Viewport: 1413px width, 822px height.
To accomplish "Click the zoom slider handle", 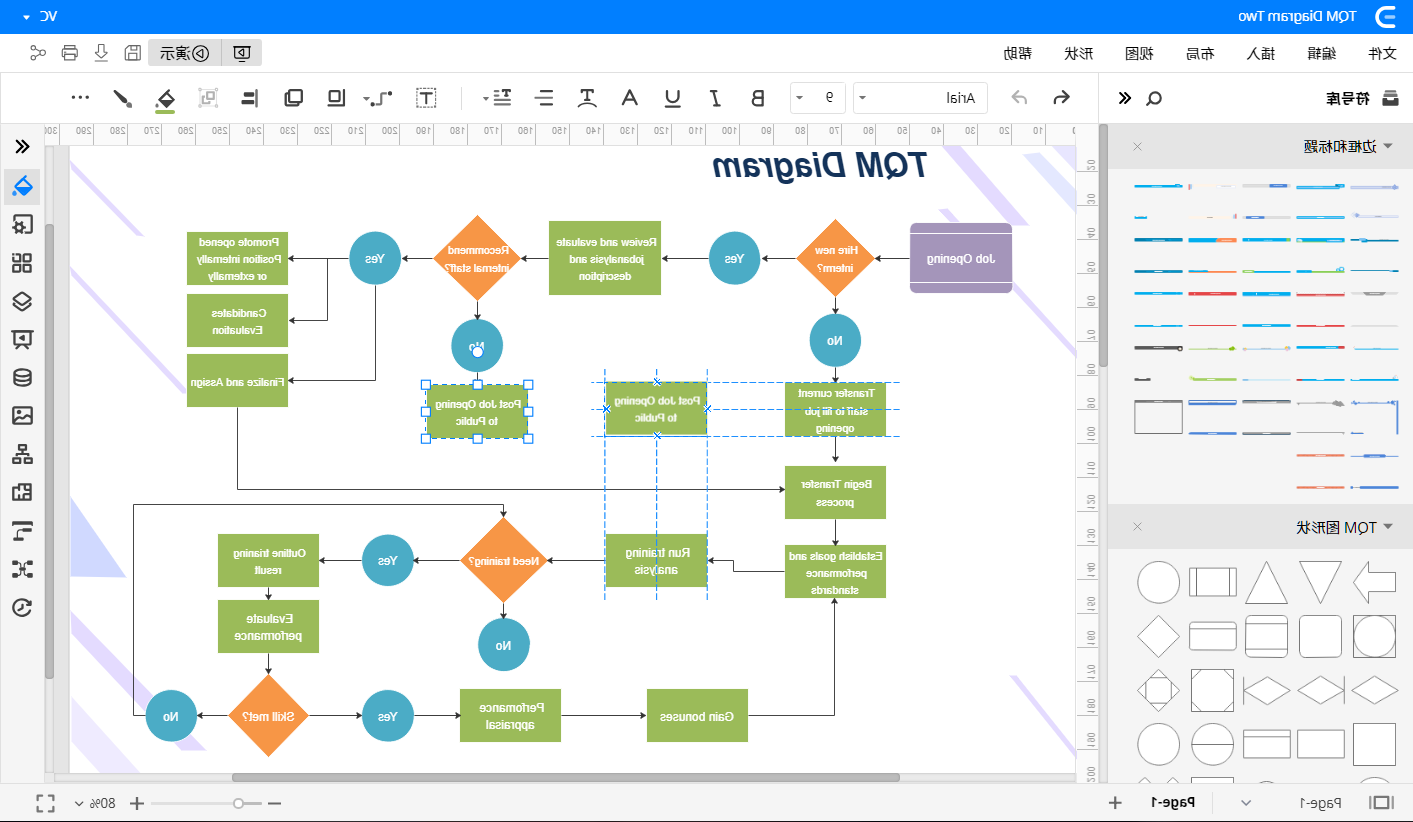I will click(238, 803).
